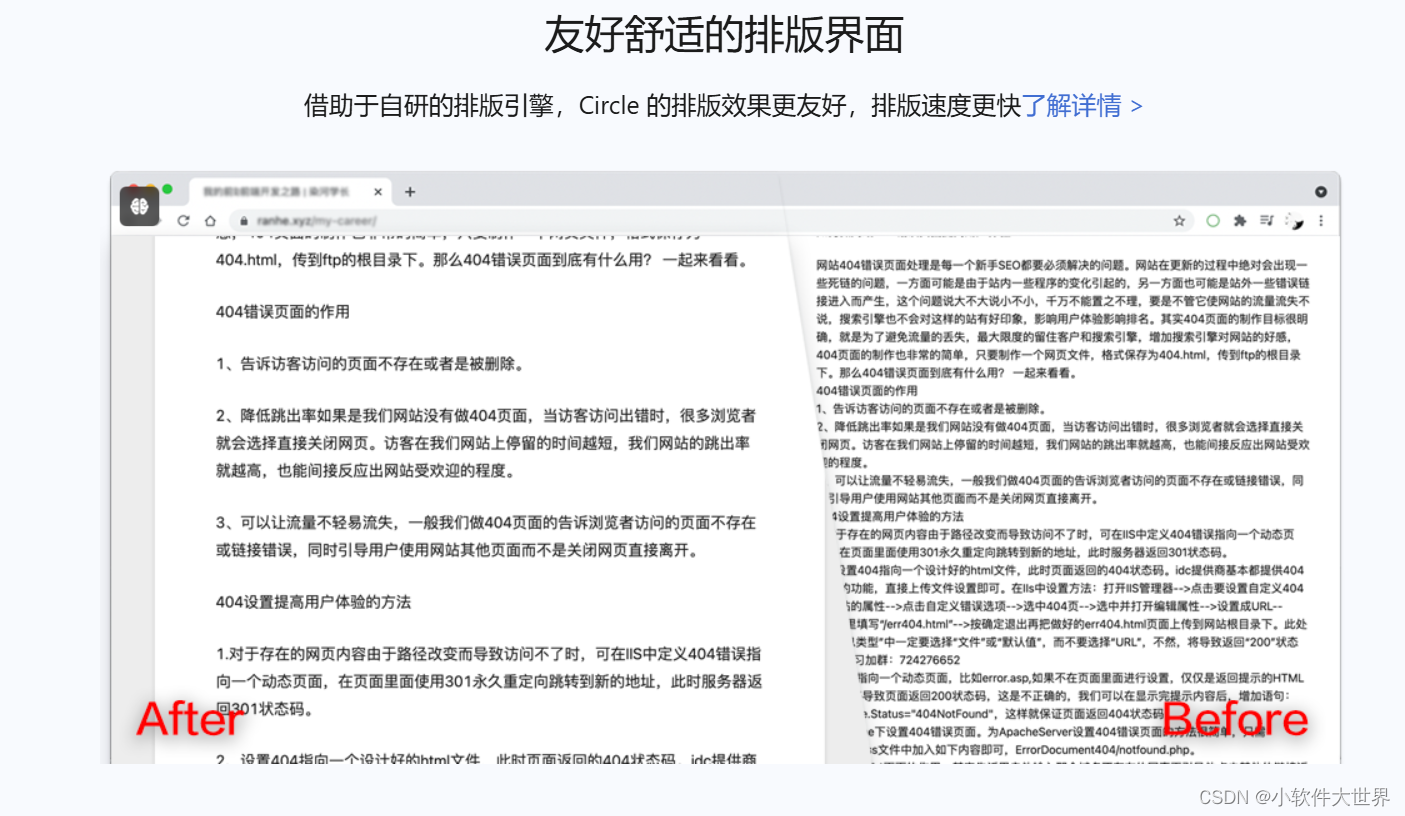
Task: Click the ranhe.xyz address bar
Action: click(x=710, y=221)
